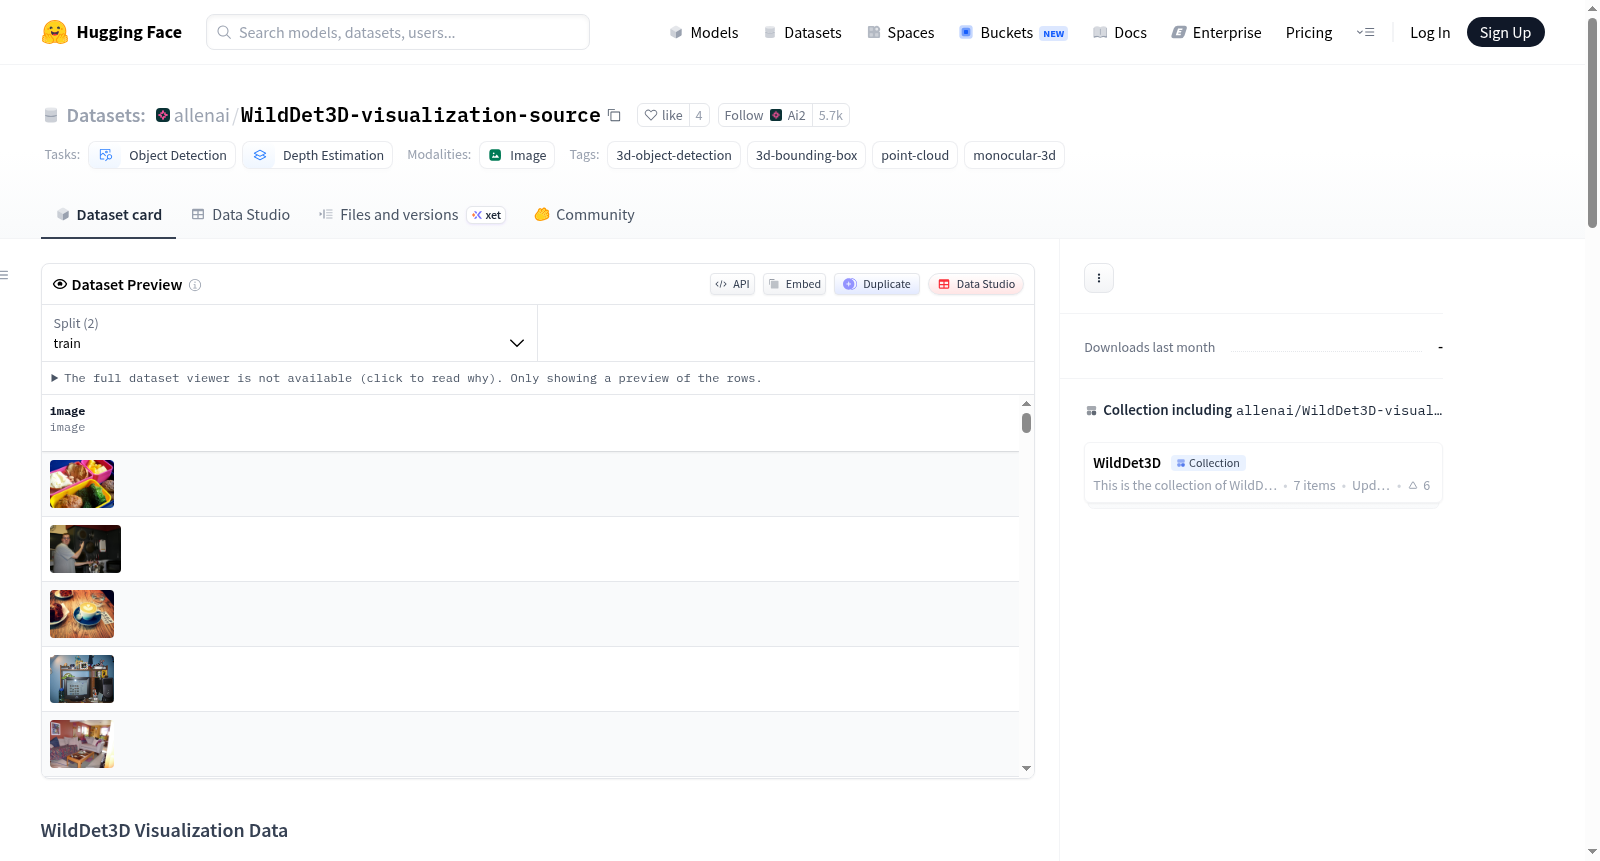Screen dimensions: 1600x861
Task: Copy the dataset name with the copy icon
Action: click(x=614, y=116)
